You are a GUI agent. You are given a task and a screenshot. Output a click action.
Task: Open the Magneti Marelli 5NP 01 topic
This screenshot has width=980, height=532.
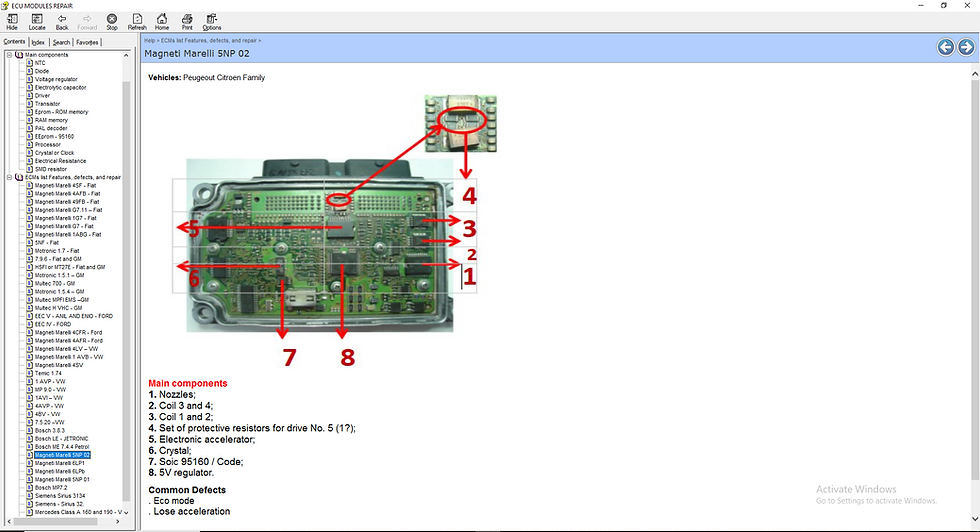point(62,479)
